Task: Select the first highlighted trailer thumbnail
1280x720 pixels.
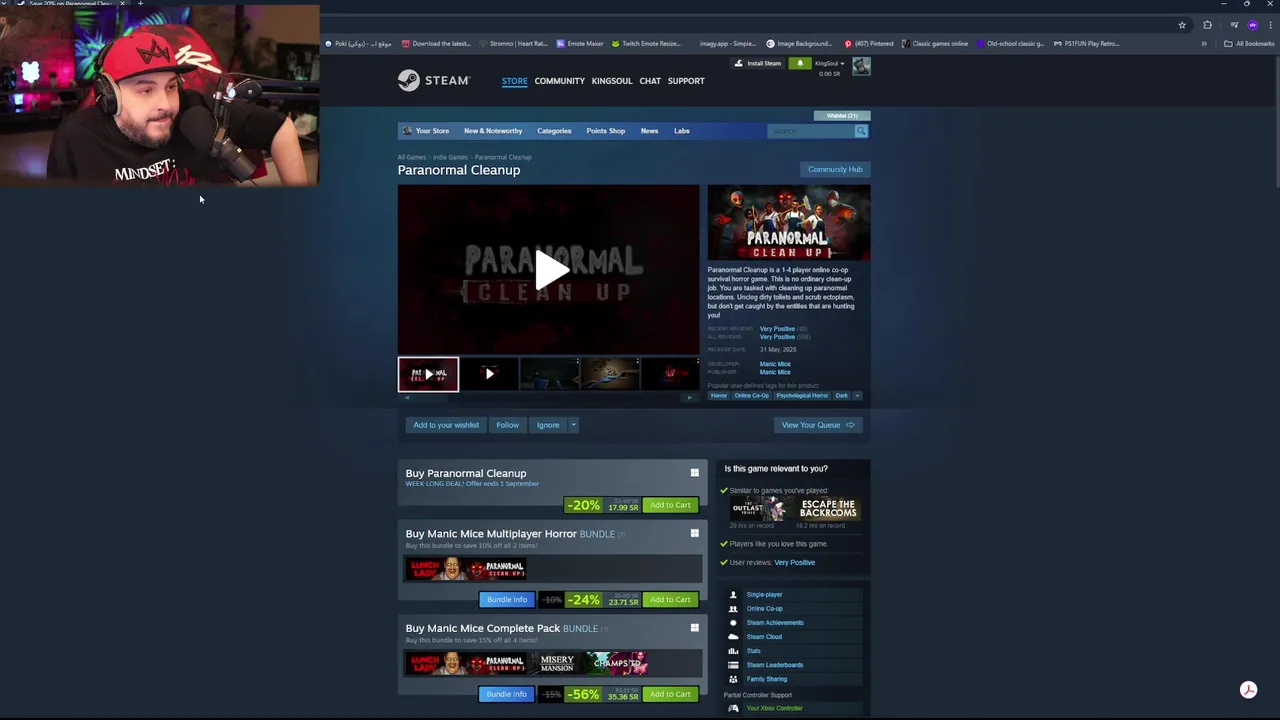Action: [x=428, y=374]
